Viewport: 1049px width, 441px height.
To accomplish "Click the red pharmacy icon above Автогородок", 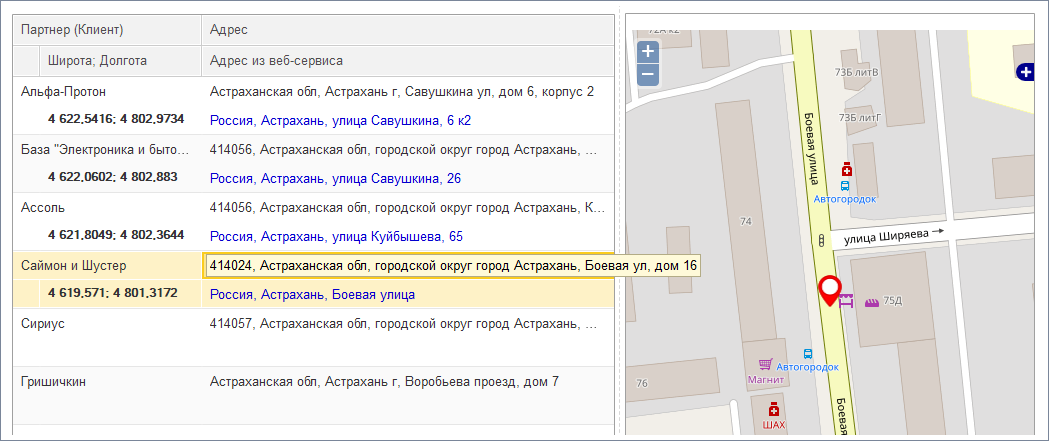I will tap(846, 170).
